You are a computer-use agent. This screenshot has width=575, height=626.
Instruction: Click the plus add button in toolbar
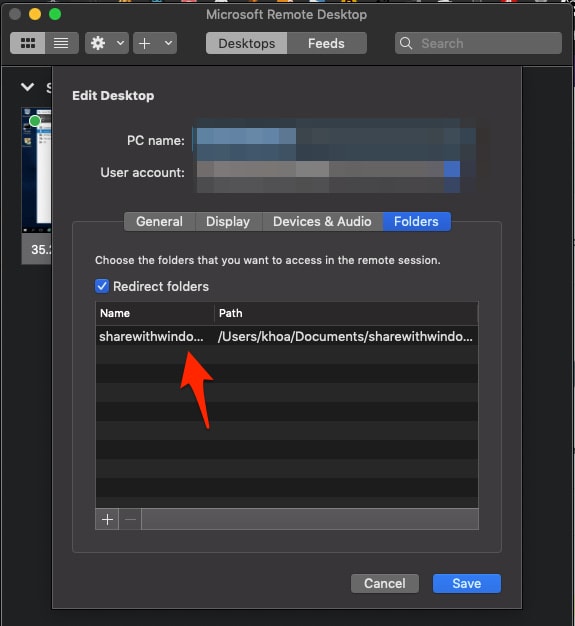(145, 43)
